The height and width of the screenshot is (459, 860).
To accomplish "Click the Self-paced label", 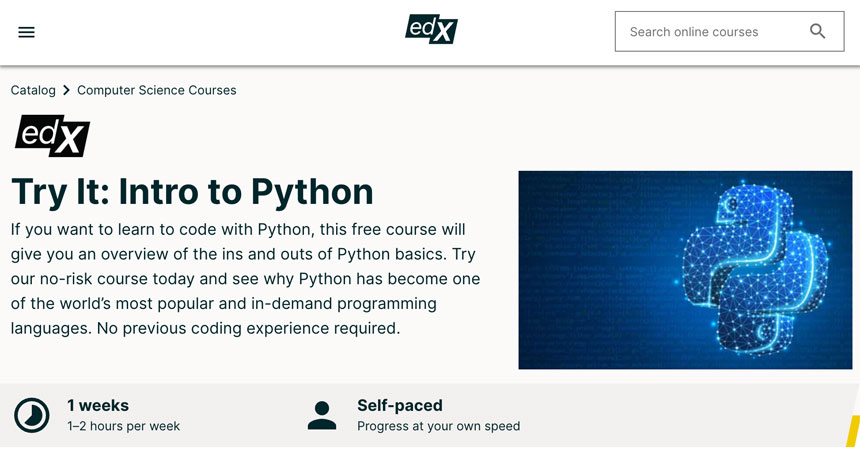I will (400, 405).
